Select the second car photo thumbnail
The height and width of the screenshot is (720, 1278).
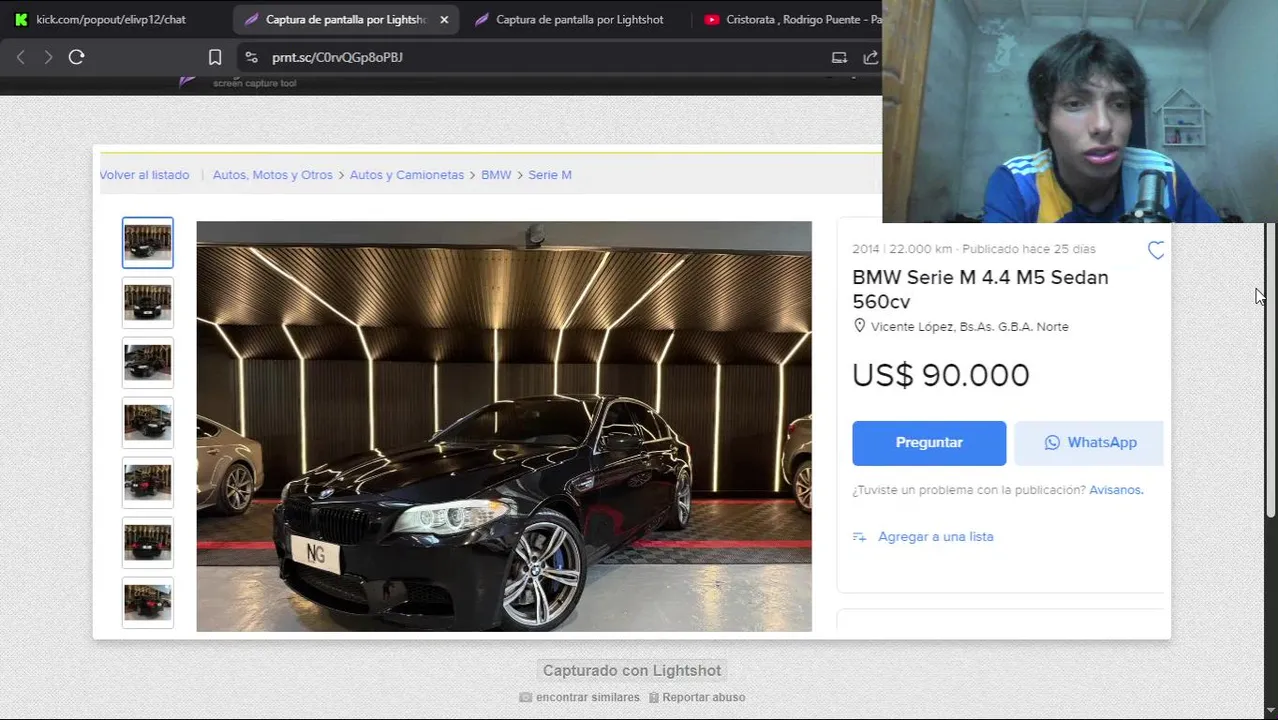(x=148, y=302)
